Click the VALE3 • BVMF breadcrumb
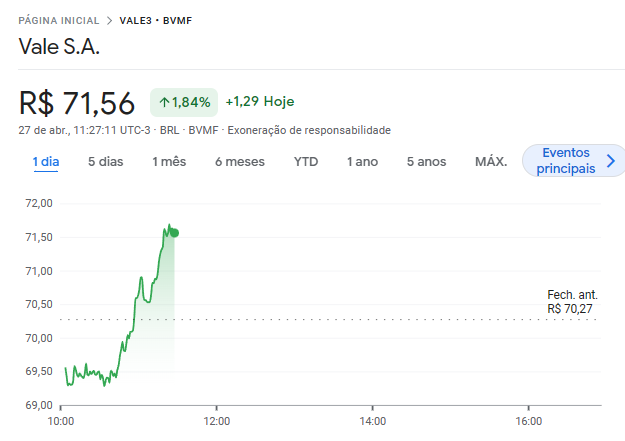Image resolution: width=625 pixels, height=441 pixels. [153, 20]
